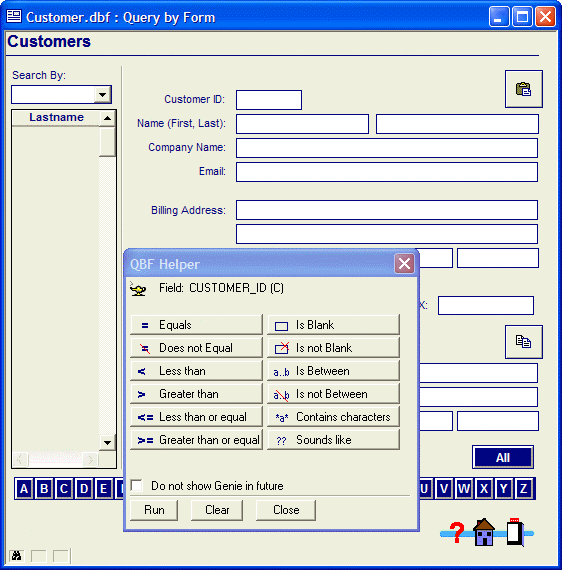Click the binoculars find icon in status bar
The width and height of the screenshot is (562, 570).
[x=17, y=556]
